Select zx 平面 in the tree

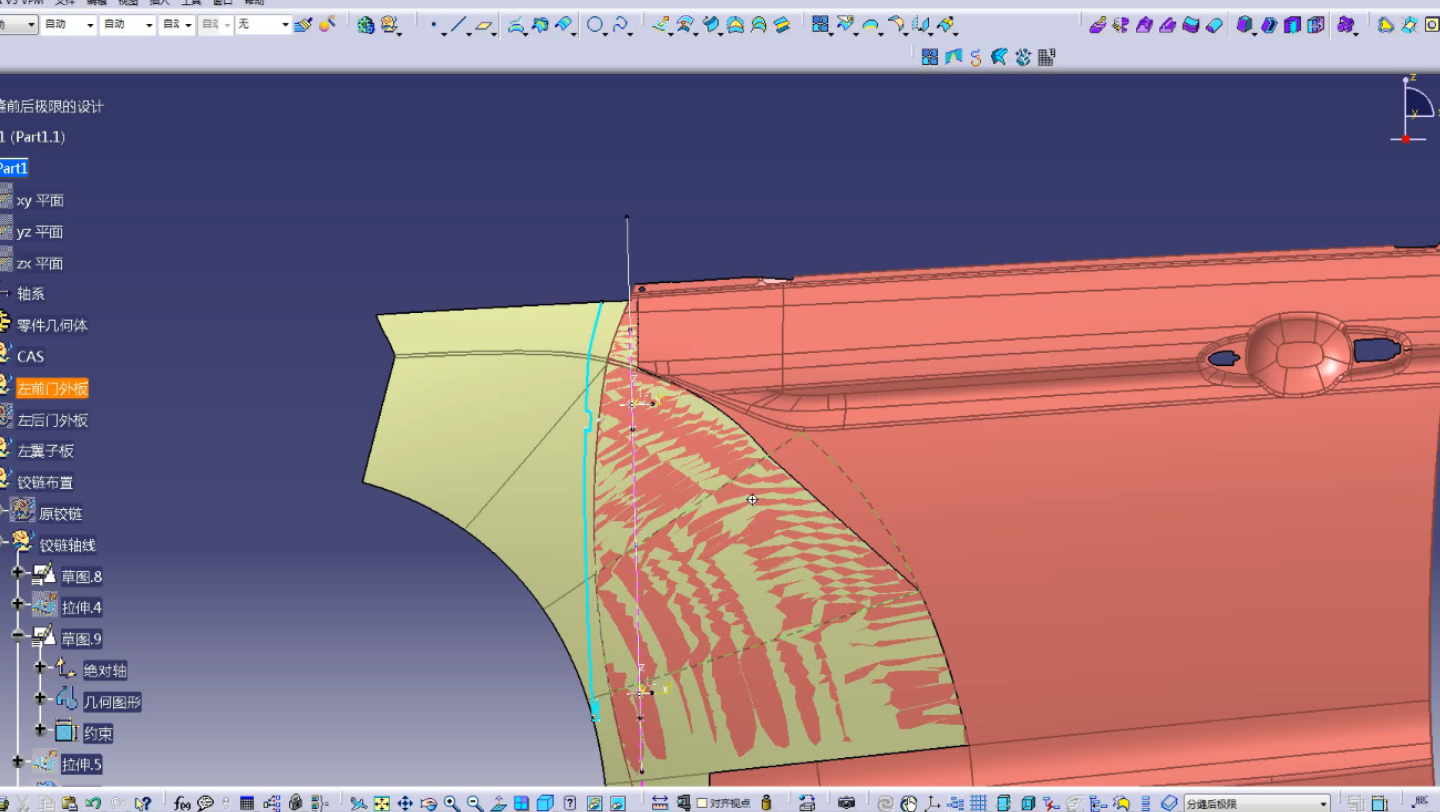40,264
